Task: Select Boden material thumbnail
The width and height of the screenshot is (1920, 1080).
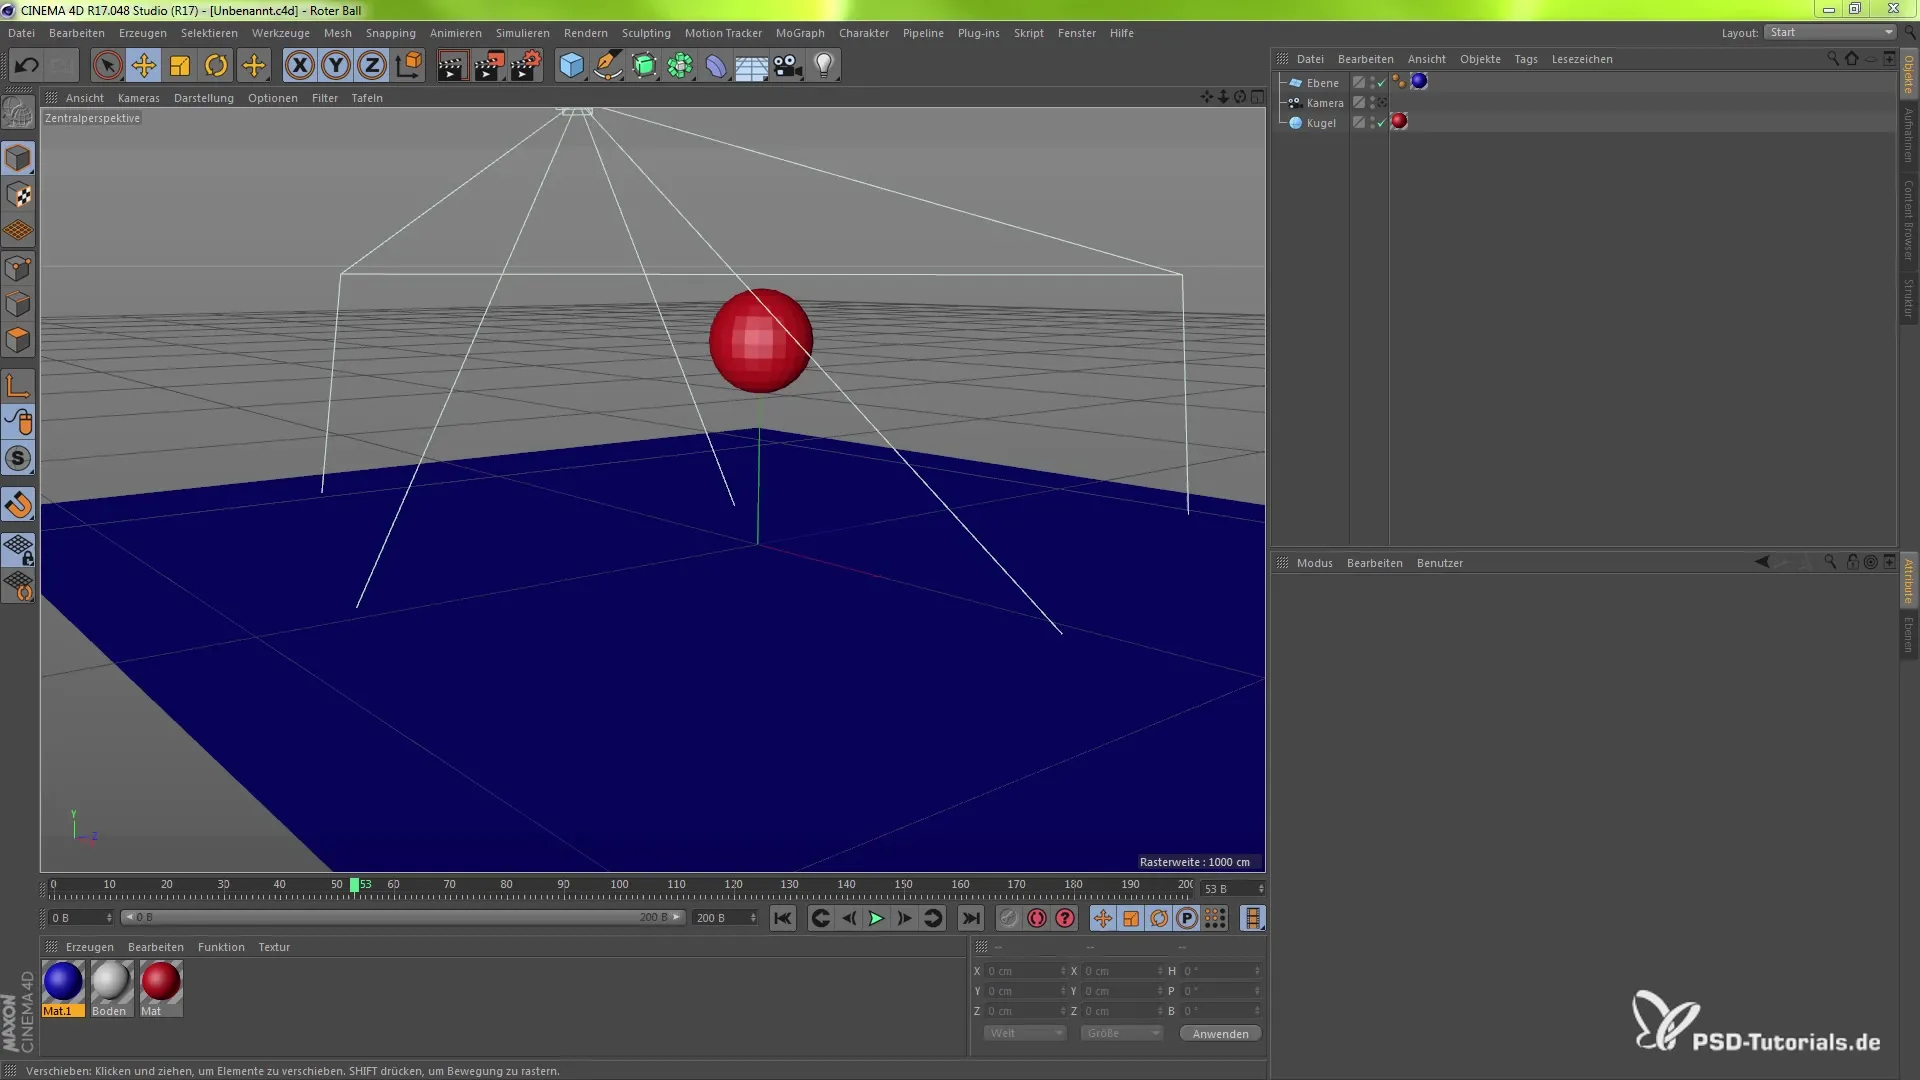Action: pyautogui.click(x=111, y=982)
